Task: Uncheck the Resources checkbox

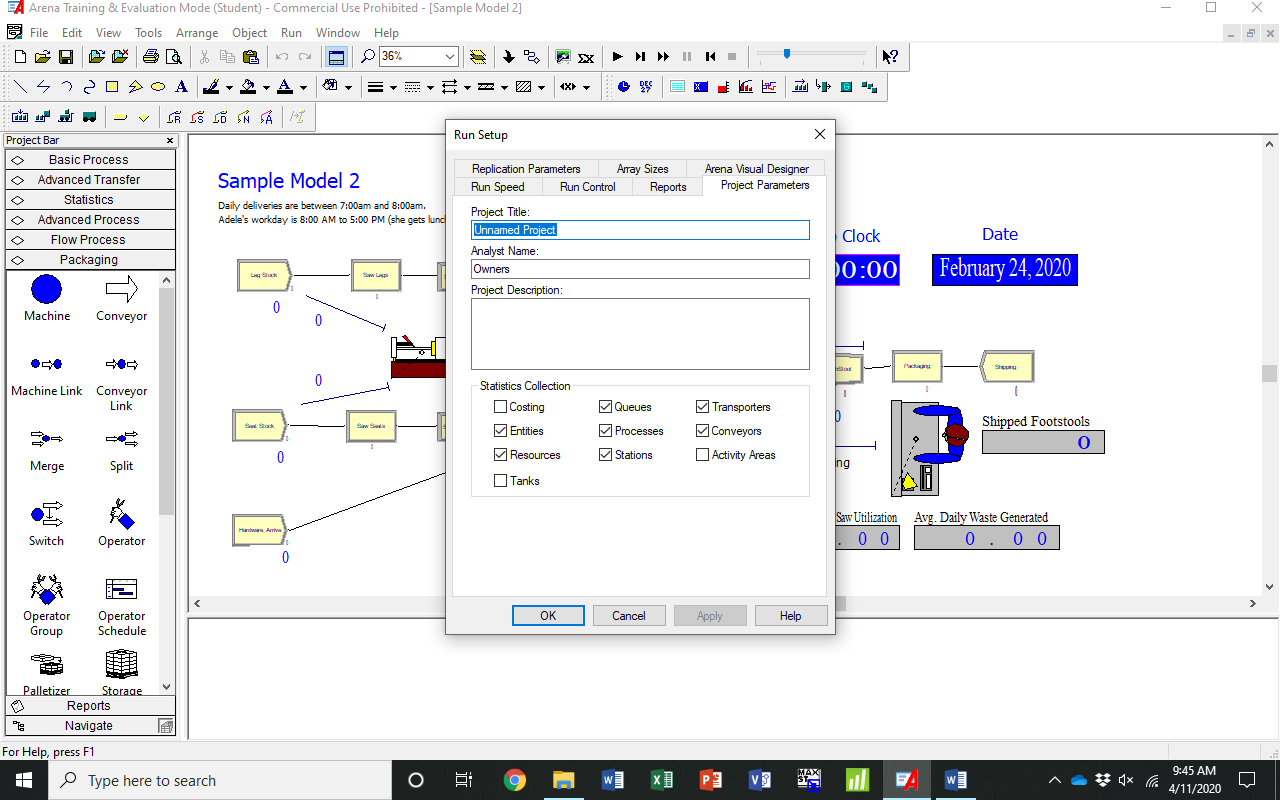Action: (501, 455)
